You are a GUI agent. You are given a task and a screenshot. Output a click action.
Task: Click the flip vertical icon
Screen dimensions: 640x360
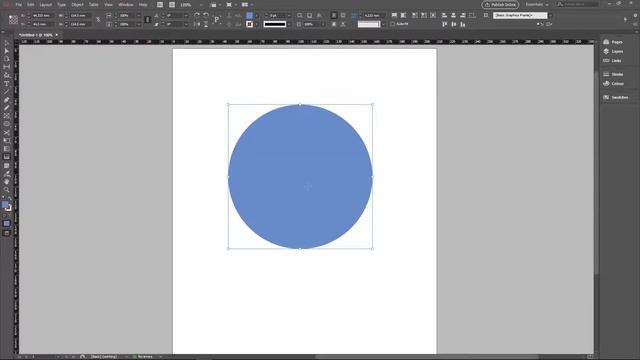point(206,24)
